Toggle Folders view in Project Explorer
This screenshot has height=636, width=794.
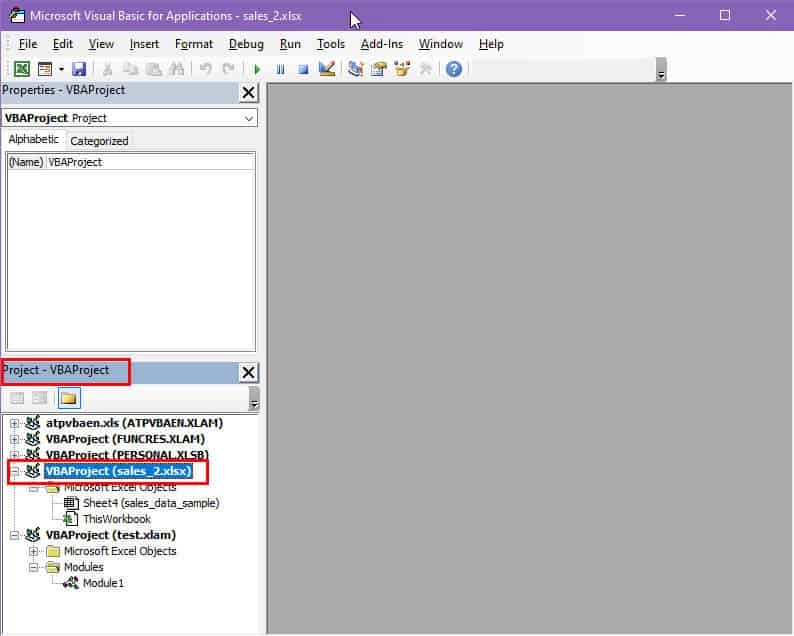(69, 398)
